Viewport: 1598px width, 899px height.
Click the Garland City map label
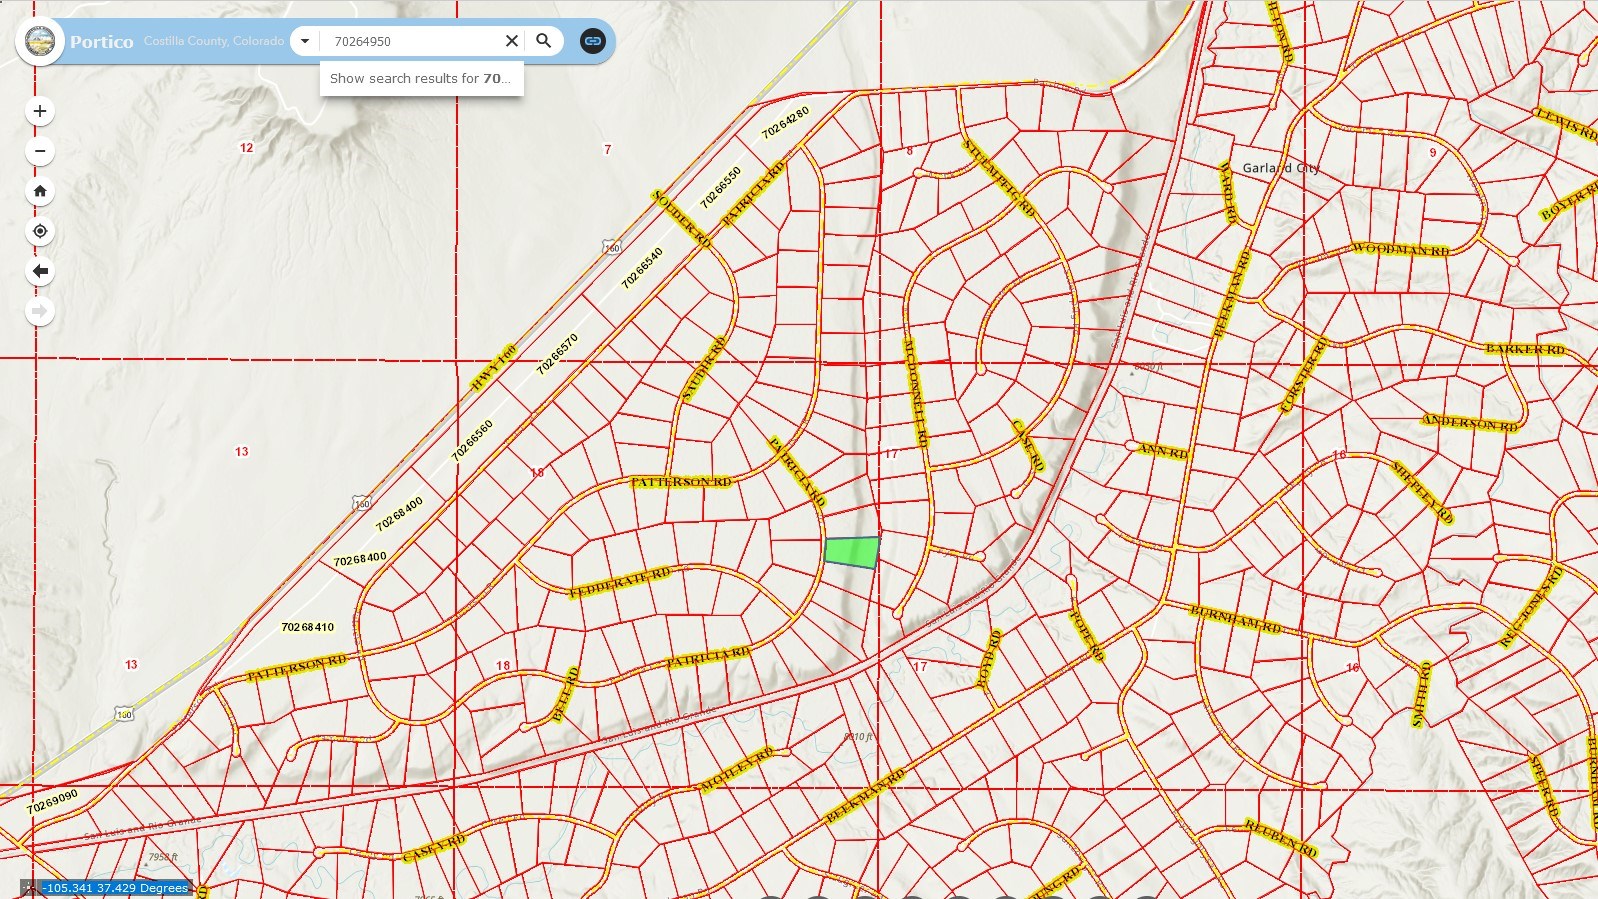pyautogui.click(x=1280, y=168)
